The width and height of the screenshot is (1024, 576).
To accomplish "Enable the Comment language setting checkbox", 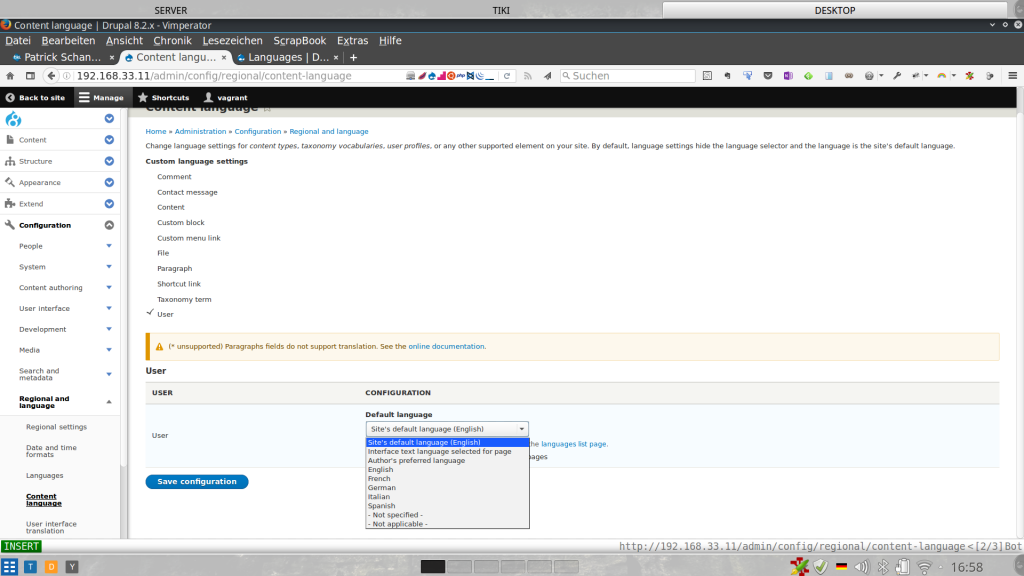I will tap(150, 177).
